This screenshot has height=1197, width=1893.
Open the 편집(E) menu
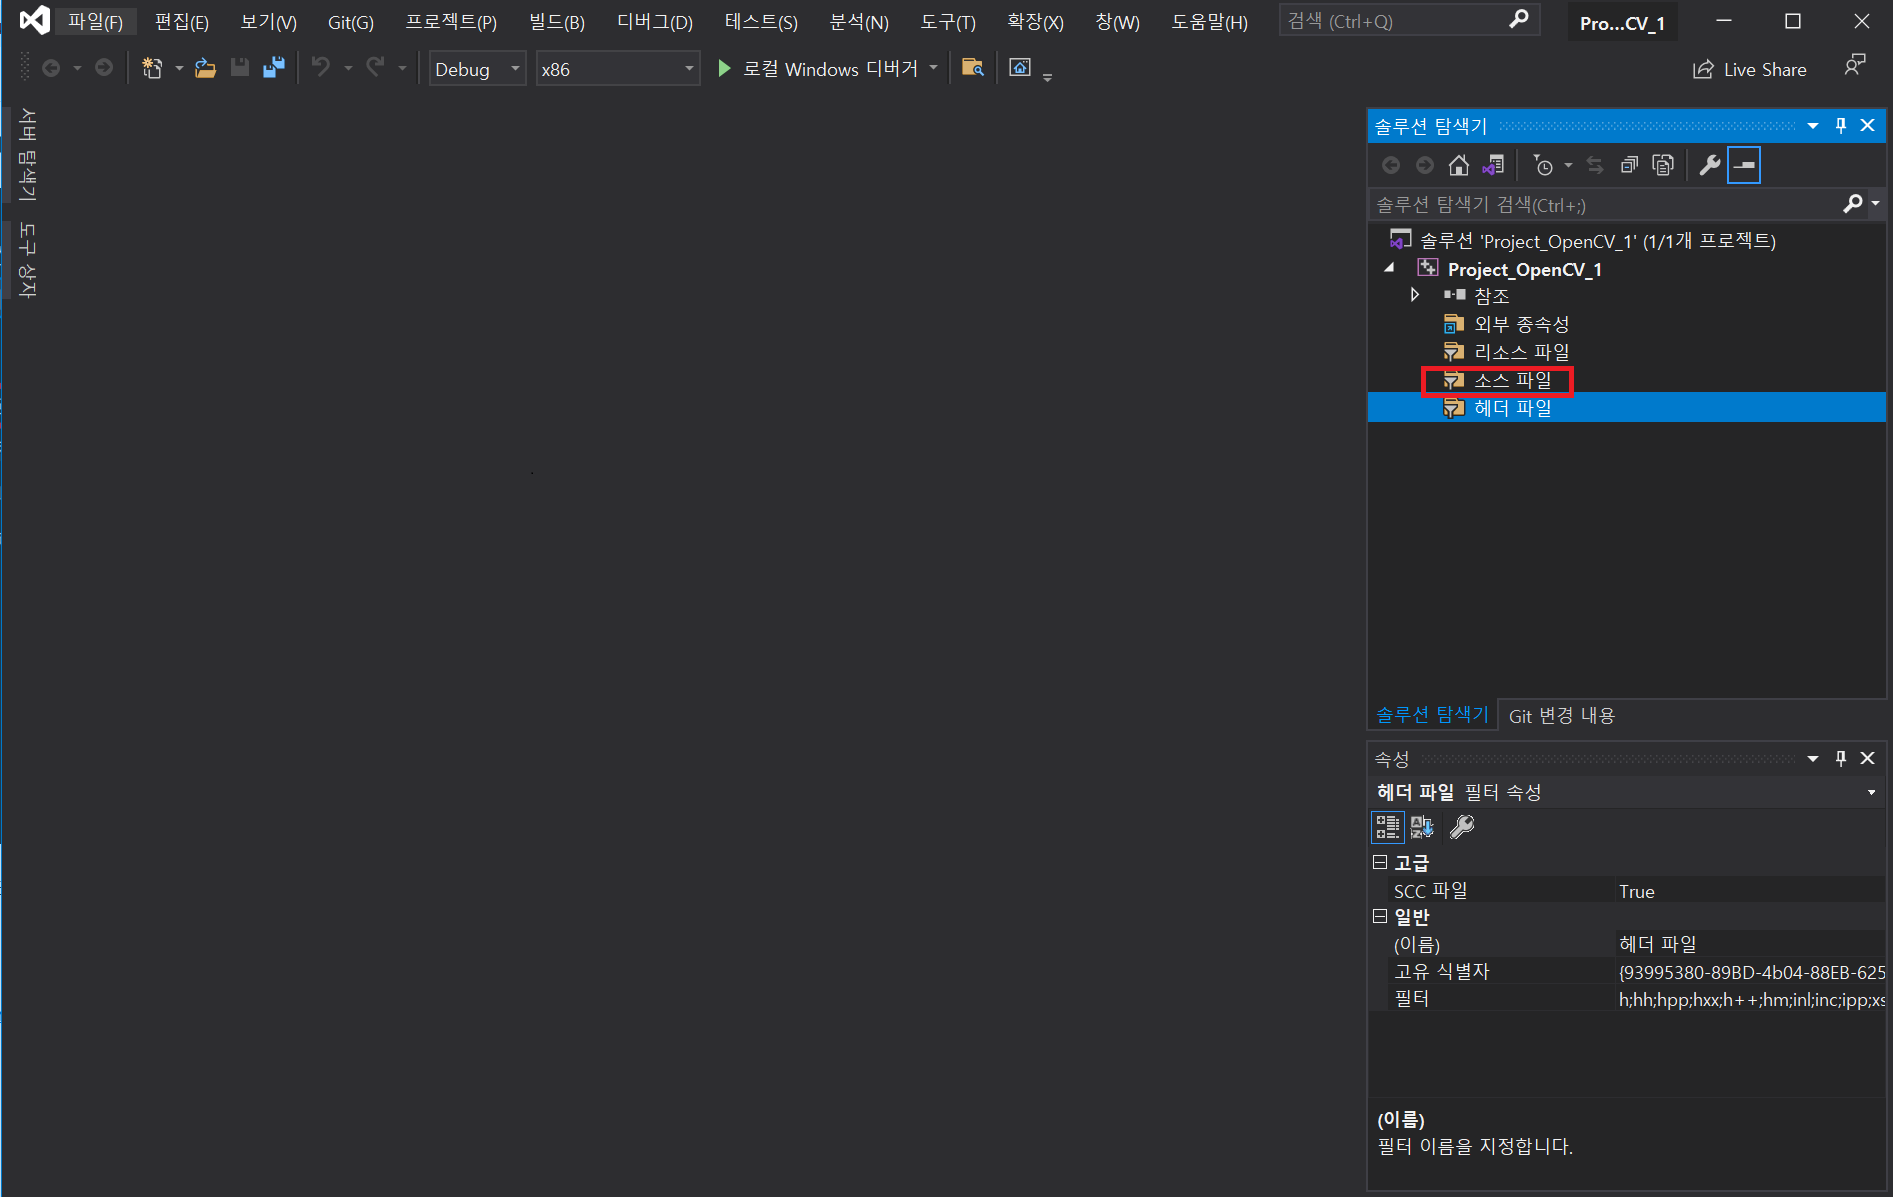181,21
